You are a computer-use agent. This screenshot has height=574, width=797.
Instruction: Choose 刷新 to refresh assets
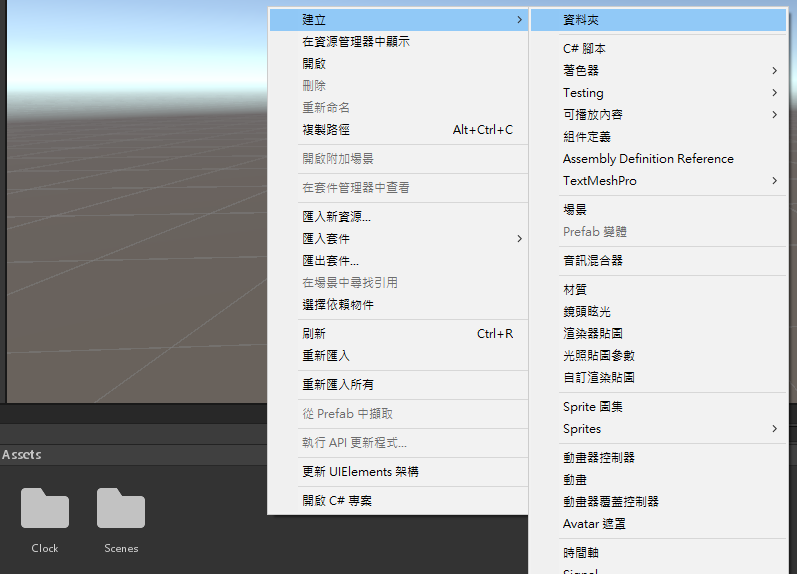click(314, 334)
